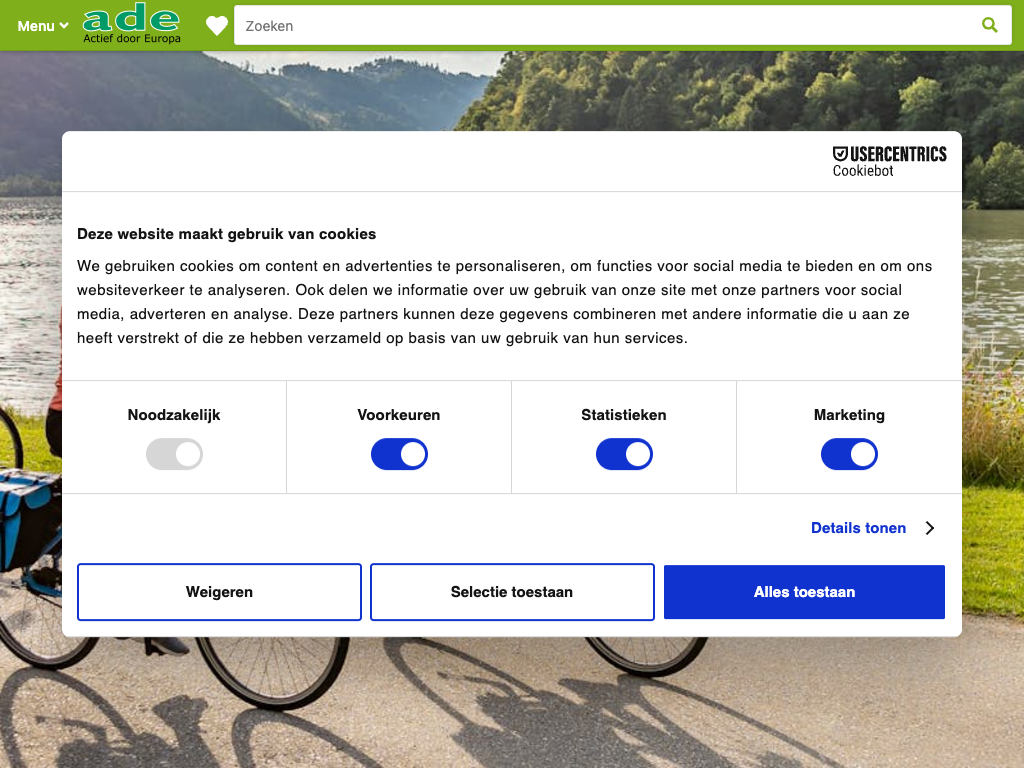Open the Menu dropdown in header

[x=42, y=26]
